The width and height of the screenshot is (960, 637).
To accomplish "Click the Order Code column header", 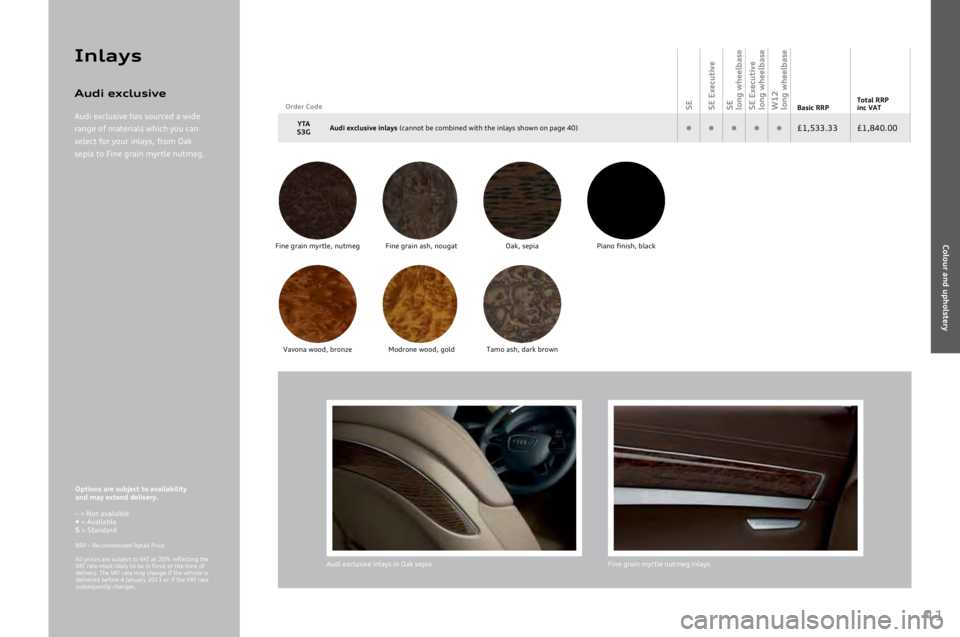I will coord(304,107).
